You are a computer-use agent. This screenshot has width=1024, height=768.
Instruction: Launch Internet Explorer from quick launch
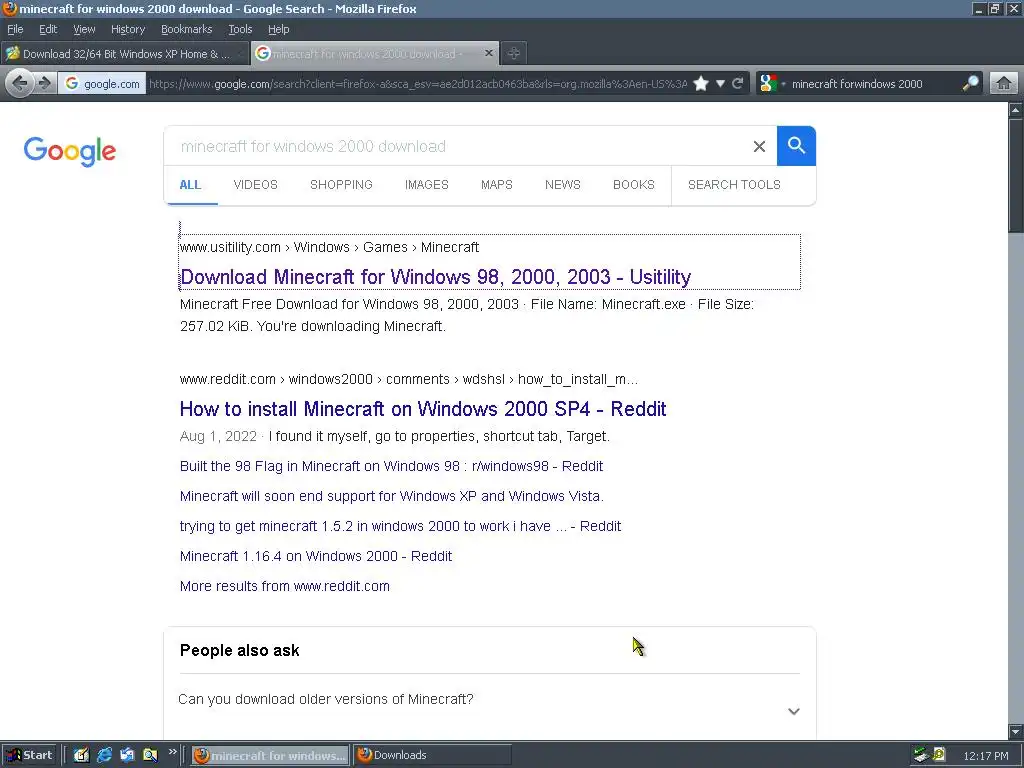point(104,755)
